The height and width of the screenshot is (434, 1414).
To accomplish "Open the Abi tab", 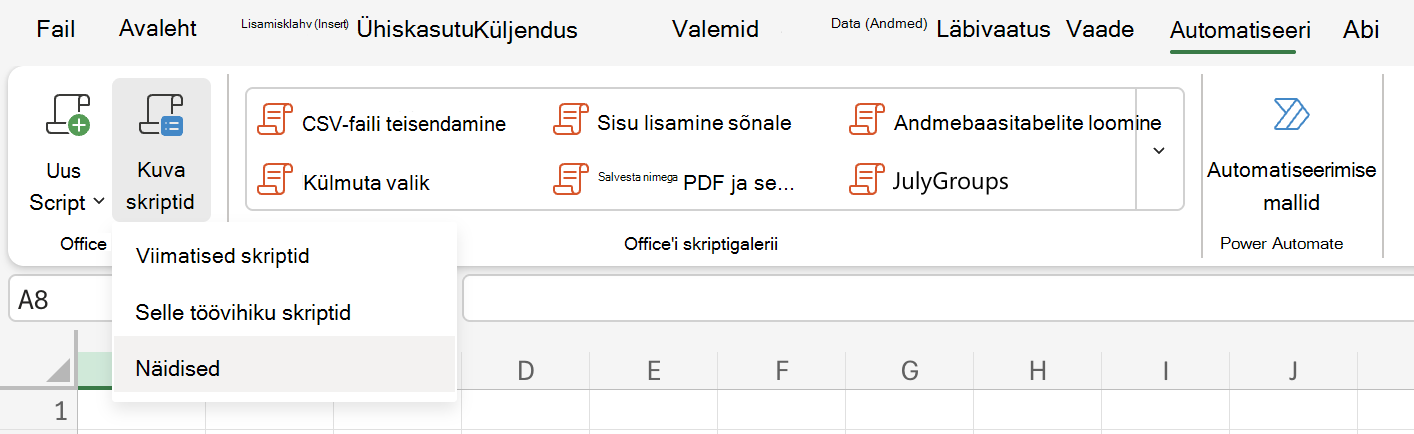I will tap(1361, 29).
